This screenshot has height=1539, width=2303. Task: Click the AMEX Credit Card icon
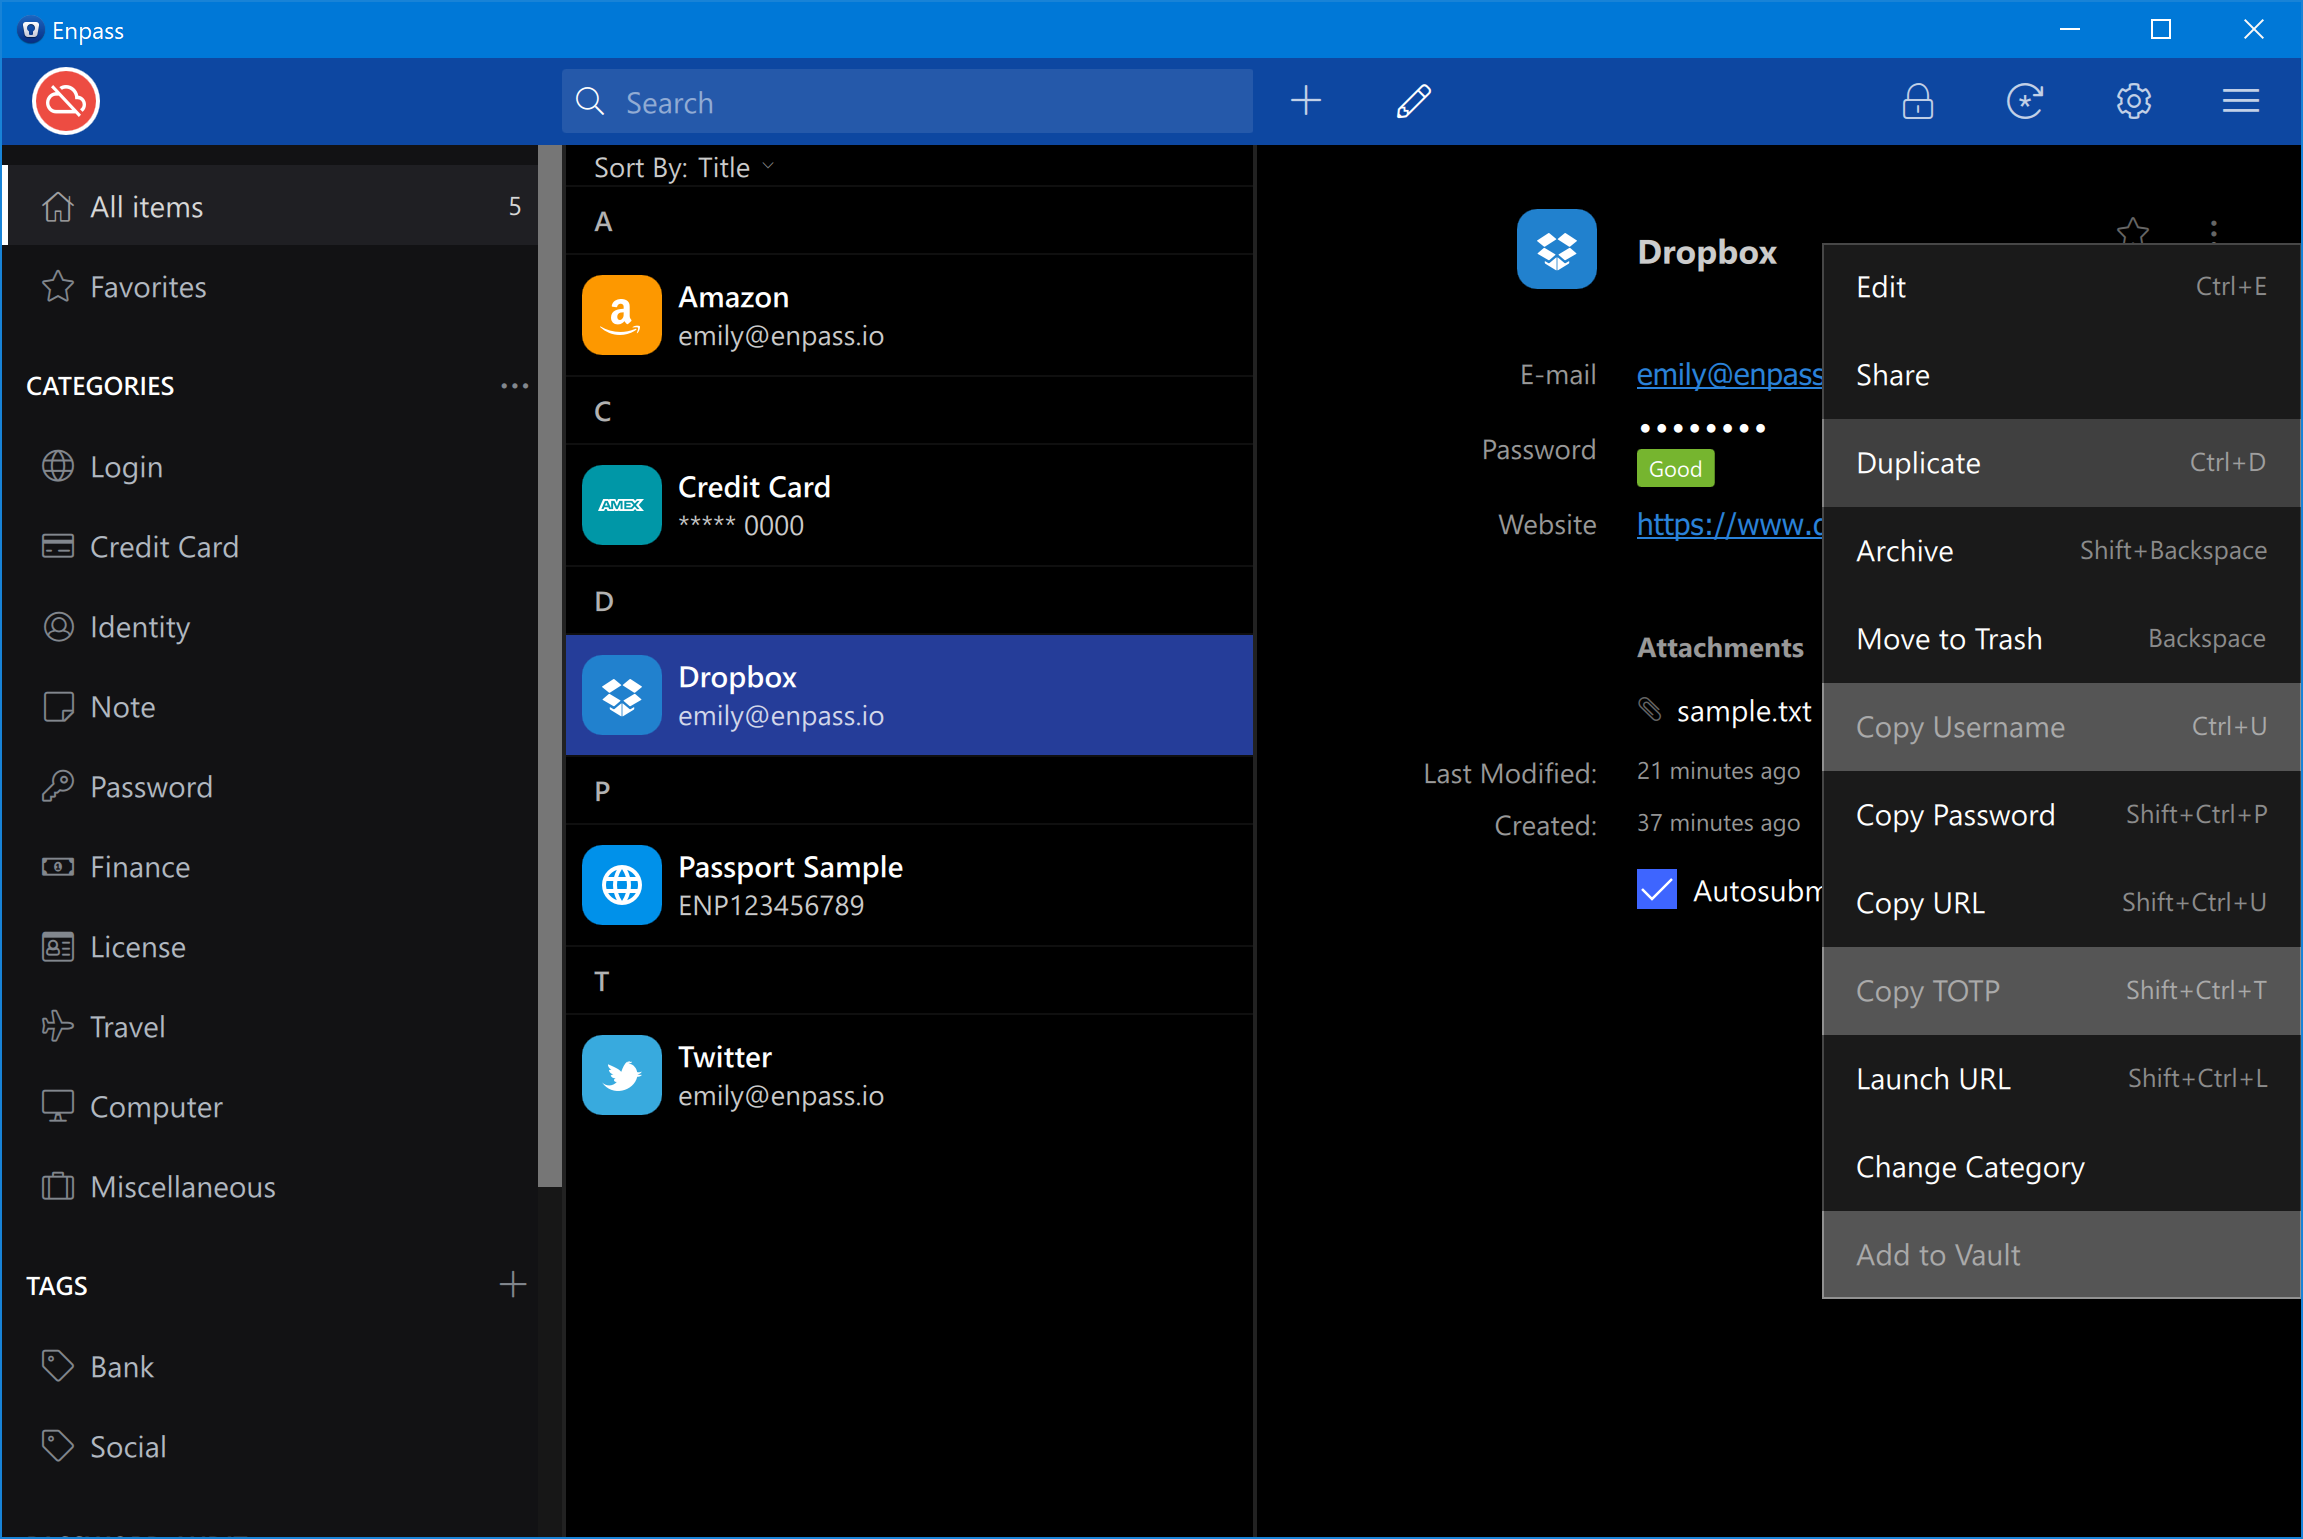click(x=622, y=505)
